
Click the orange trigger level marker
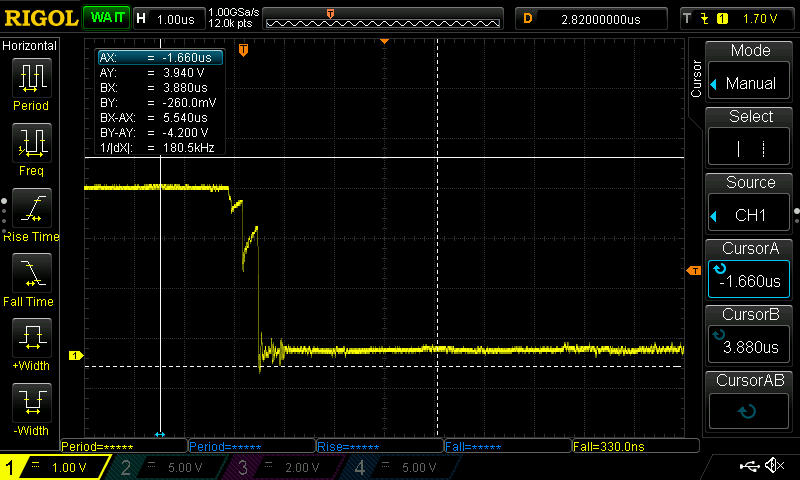(x=692, y=271)
